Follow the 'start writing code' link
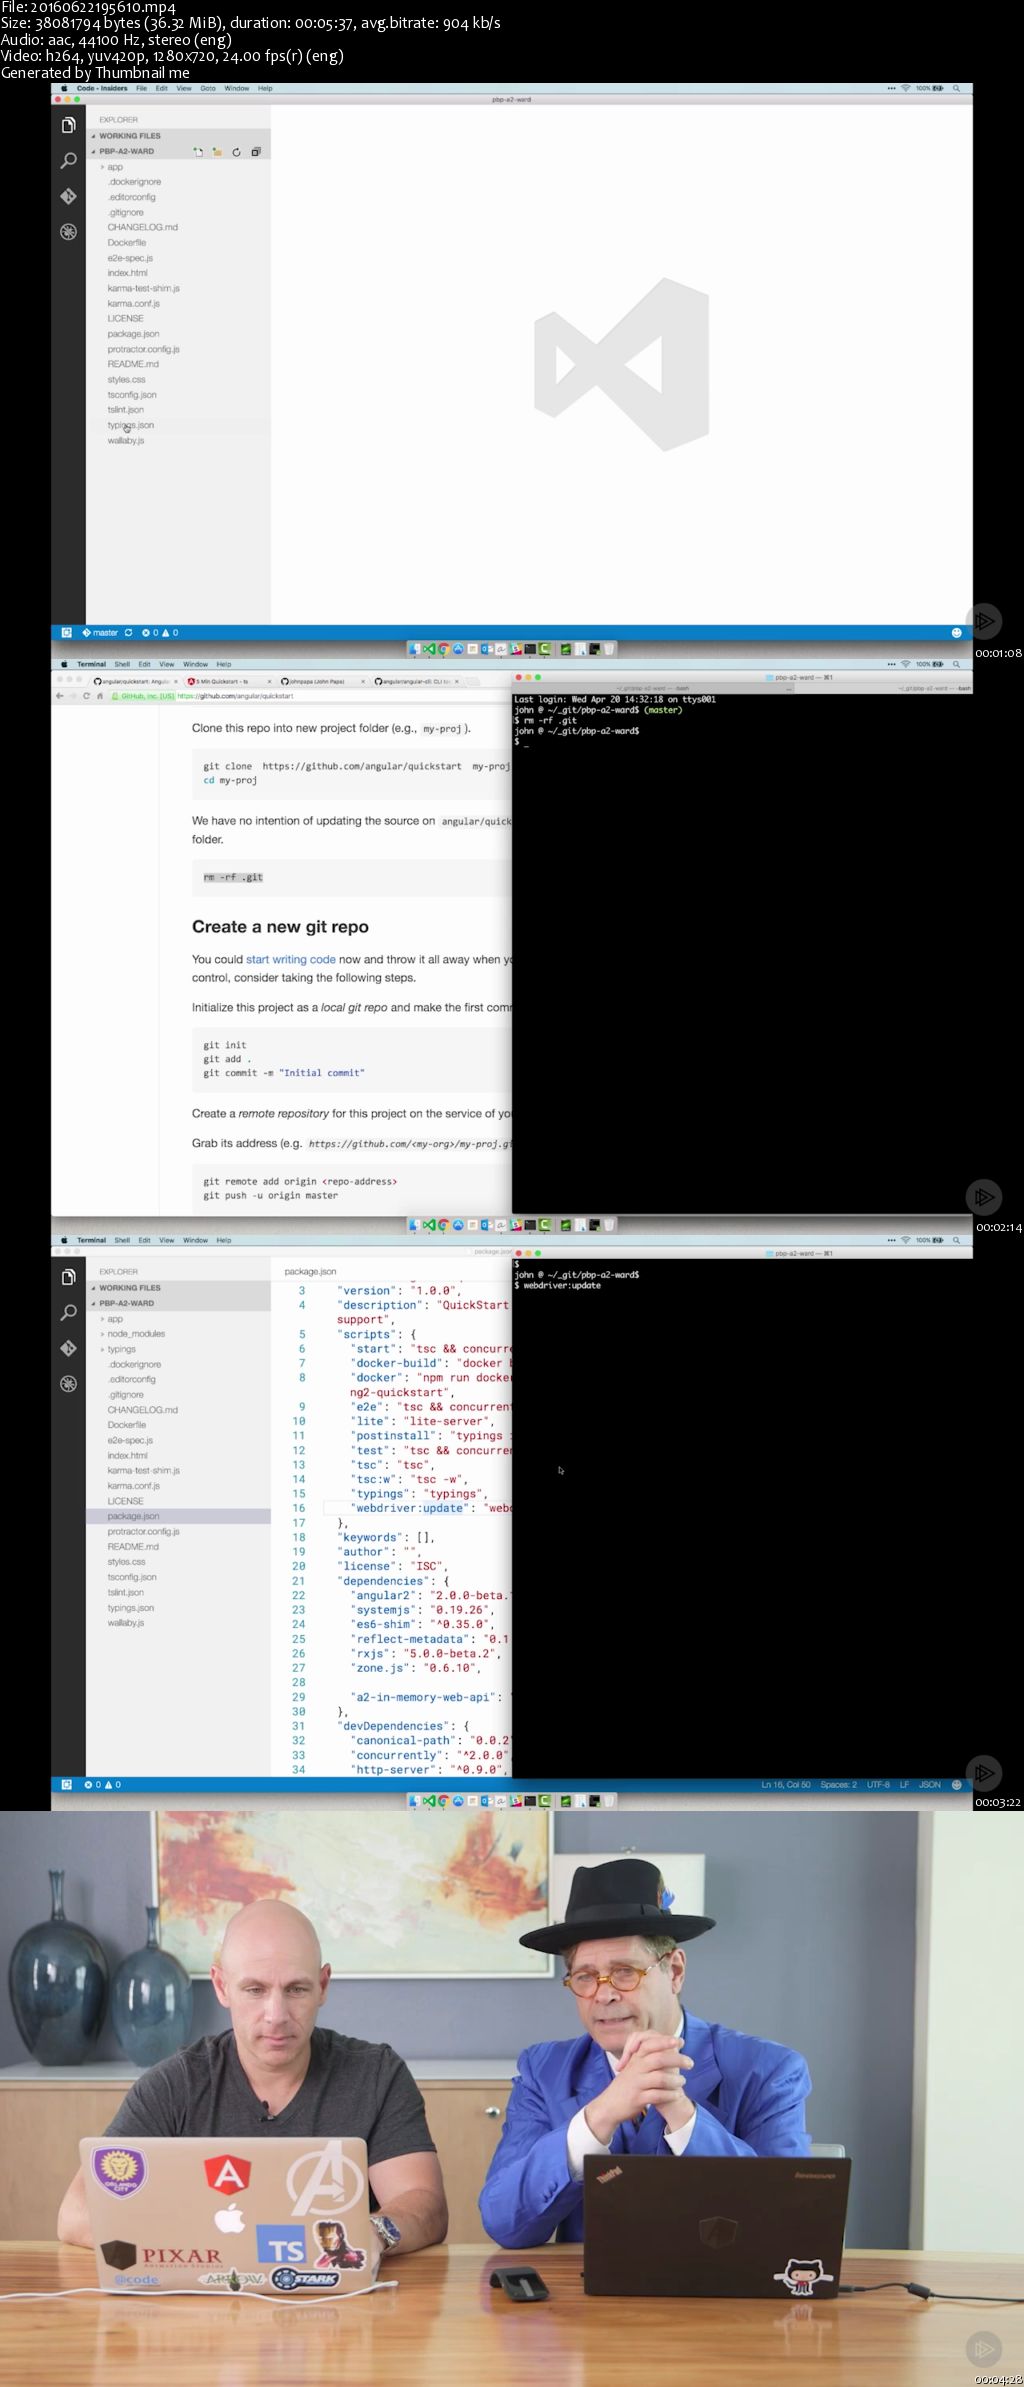1024x2387 pixels. point(291,959)
